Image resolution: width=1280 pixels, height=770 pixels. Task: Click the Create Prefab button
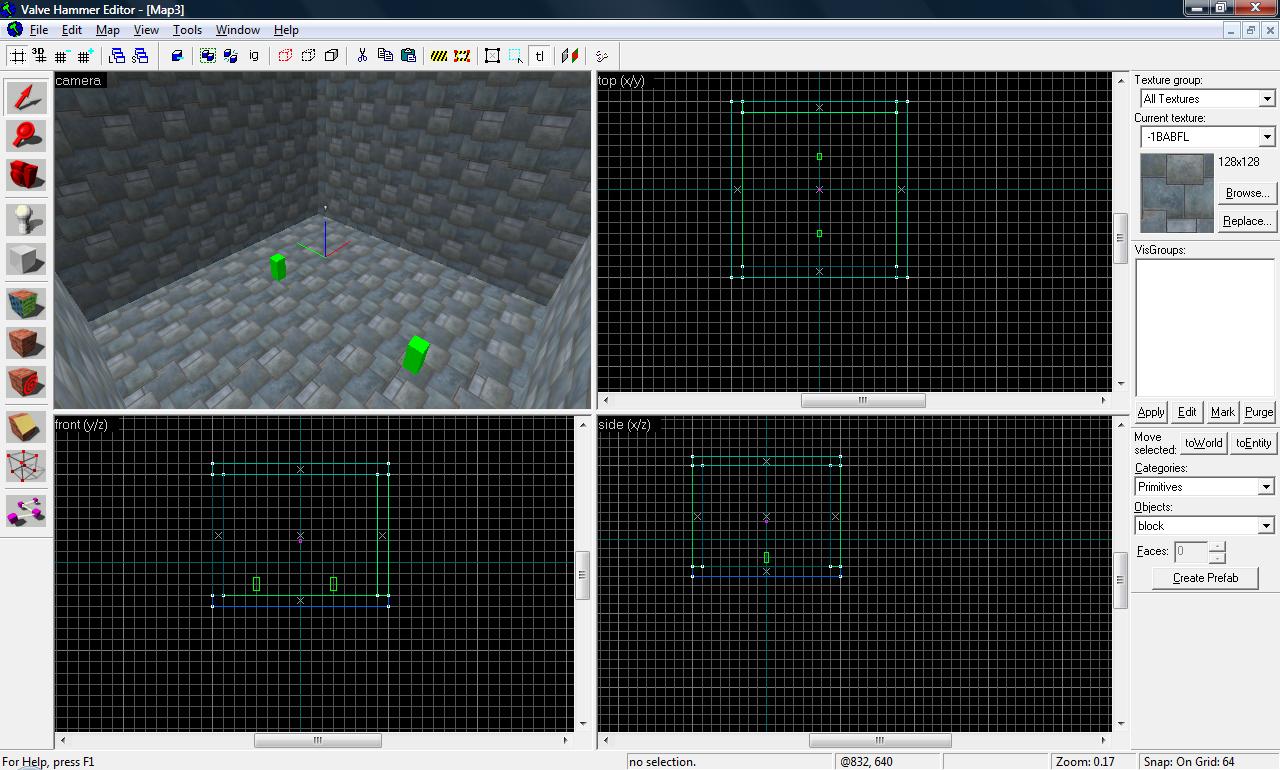click(x=1204, y=578)
